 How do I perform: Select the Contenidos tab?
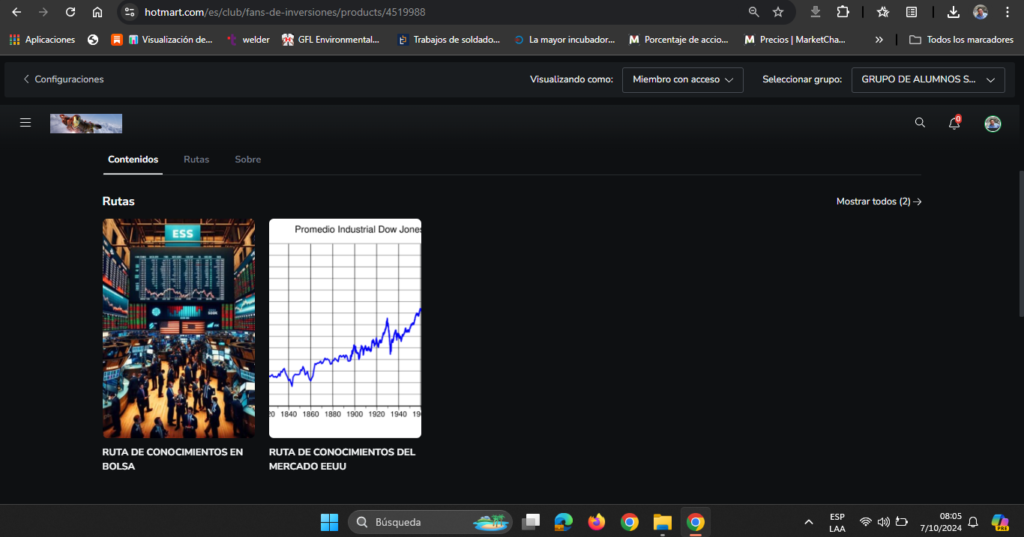(133, 159)
